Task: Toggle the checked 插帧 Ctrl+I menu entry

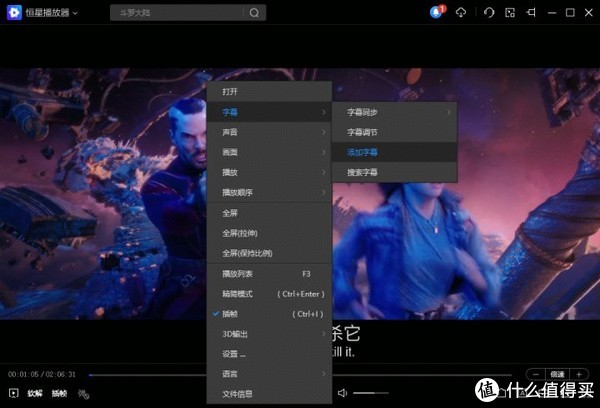Action: [269, 314]
